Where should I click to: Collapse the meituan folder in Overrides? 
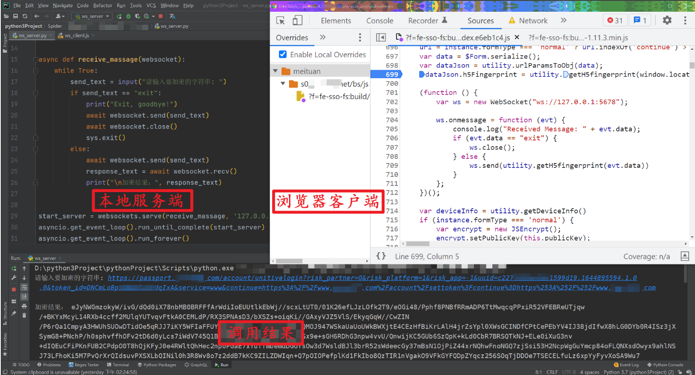tap(275, 71)
